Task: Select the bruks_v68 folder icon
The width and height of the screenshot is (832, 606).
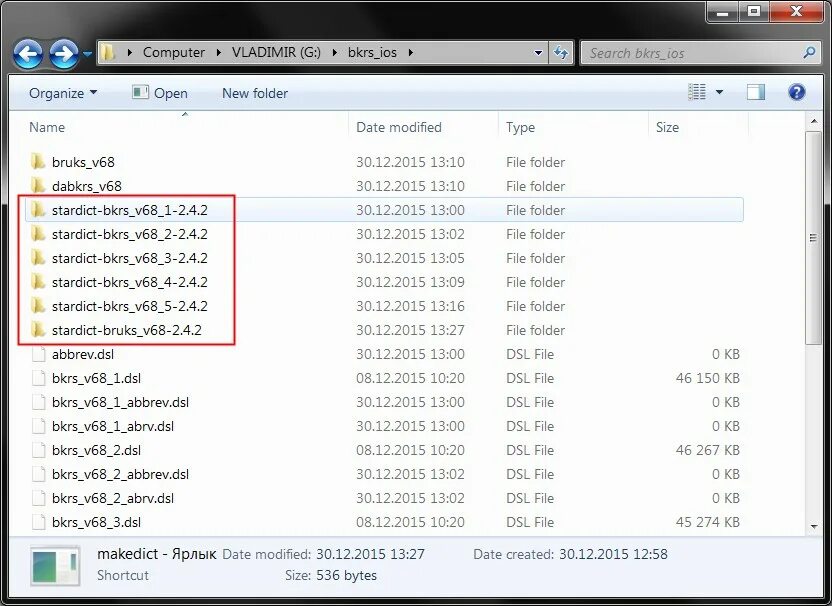Action: (38, 161)
